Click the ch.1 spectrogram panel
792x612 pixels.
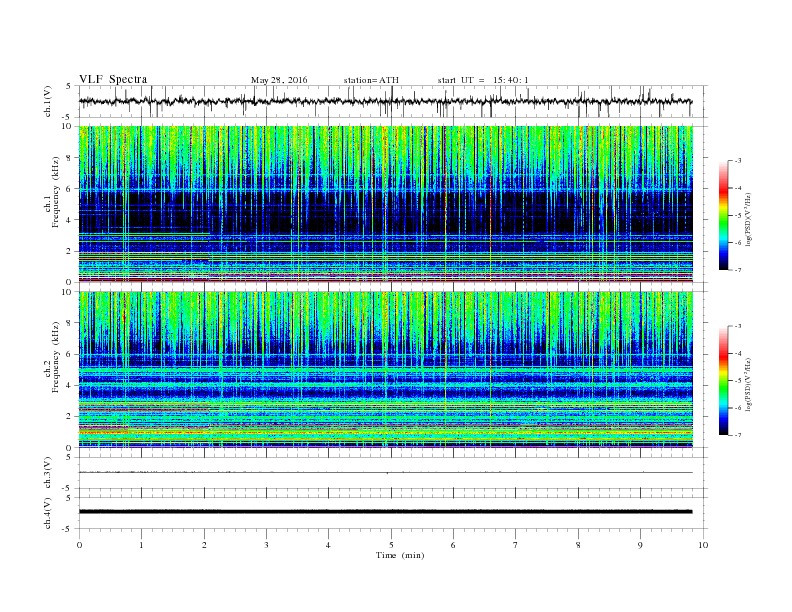point(386,204)
